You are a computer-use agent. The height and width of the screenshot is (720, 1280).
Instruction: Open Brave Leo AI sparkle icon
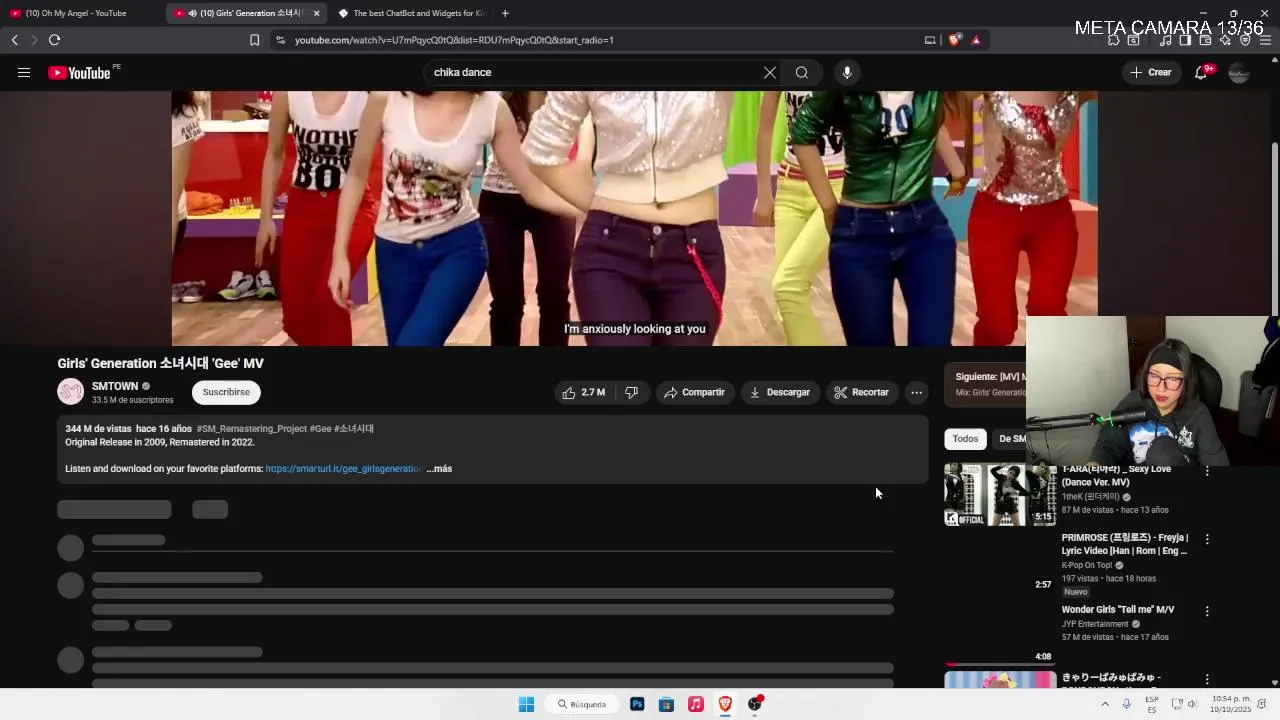[1225, 40]
